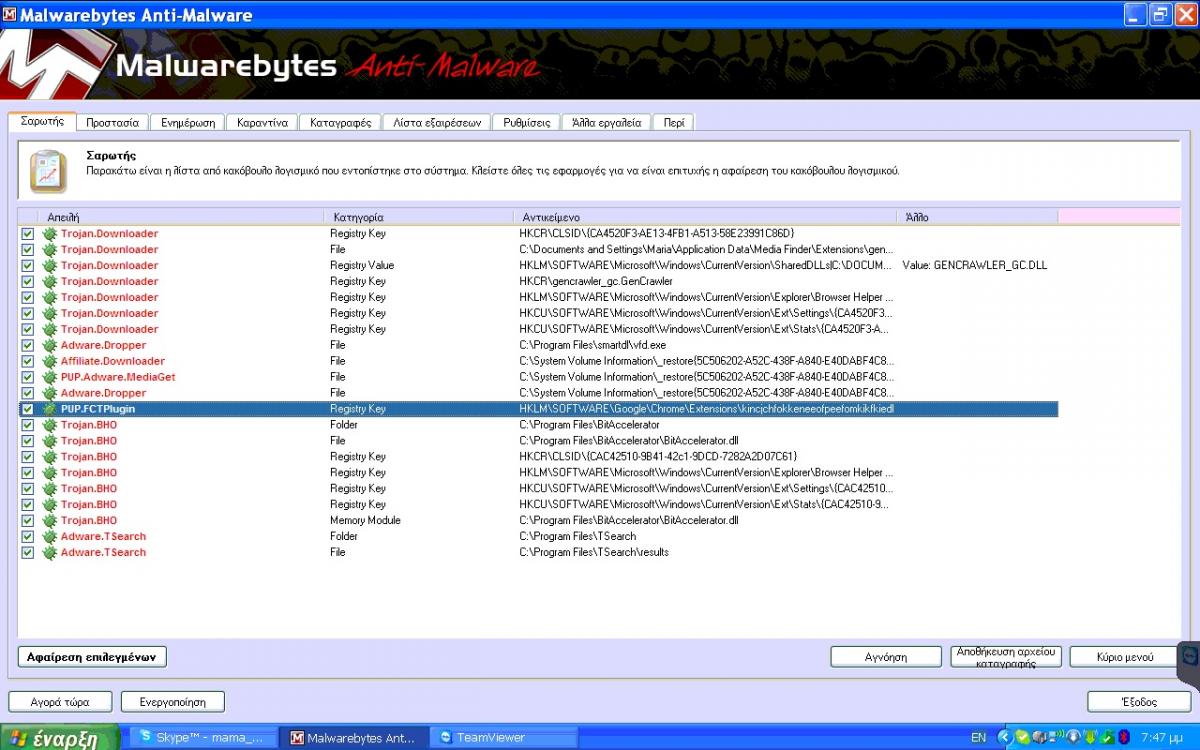Click the bug icon of Adware.TSearch File row
Viewport: 1200px width, 750px height.
pyautogui.click(x=50, y=552)
